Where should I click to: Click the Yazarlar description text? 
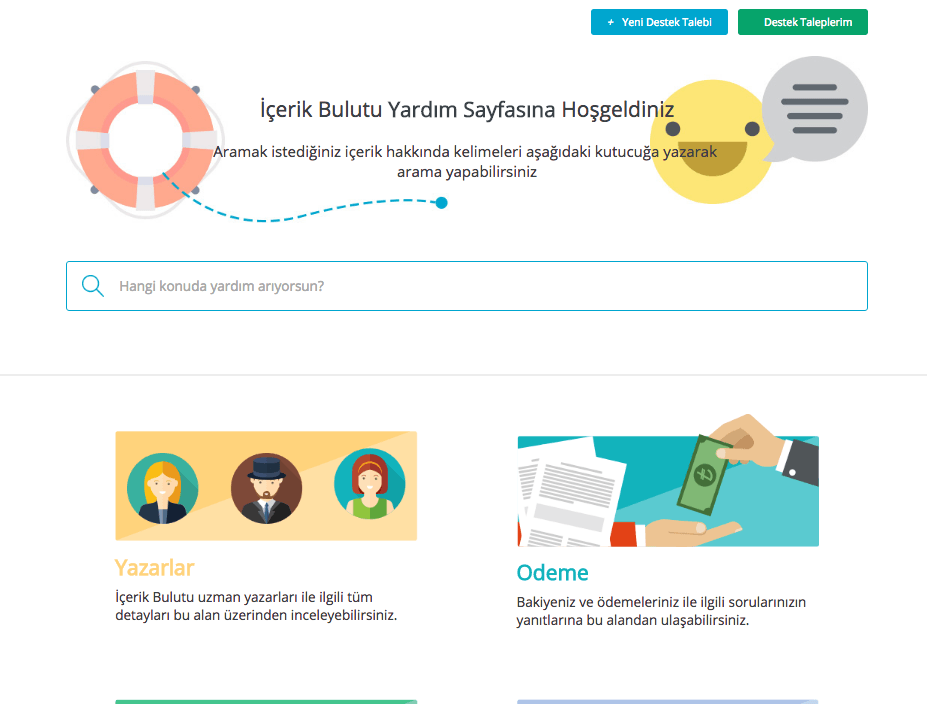(x=256, y=606)
